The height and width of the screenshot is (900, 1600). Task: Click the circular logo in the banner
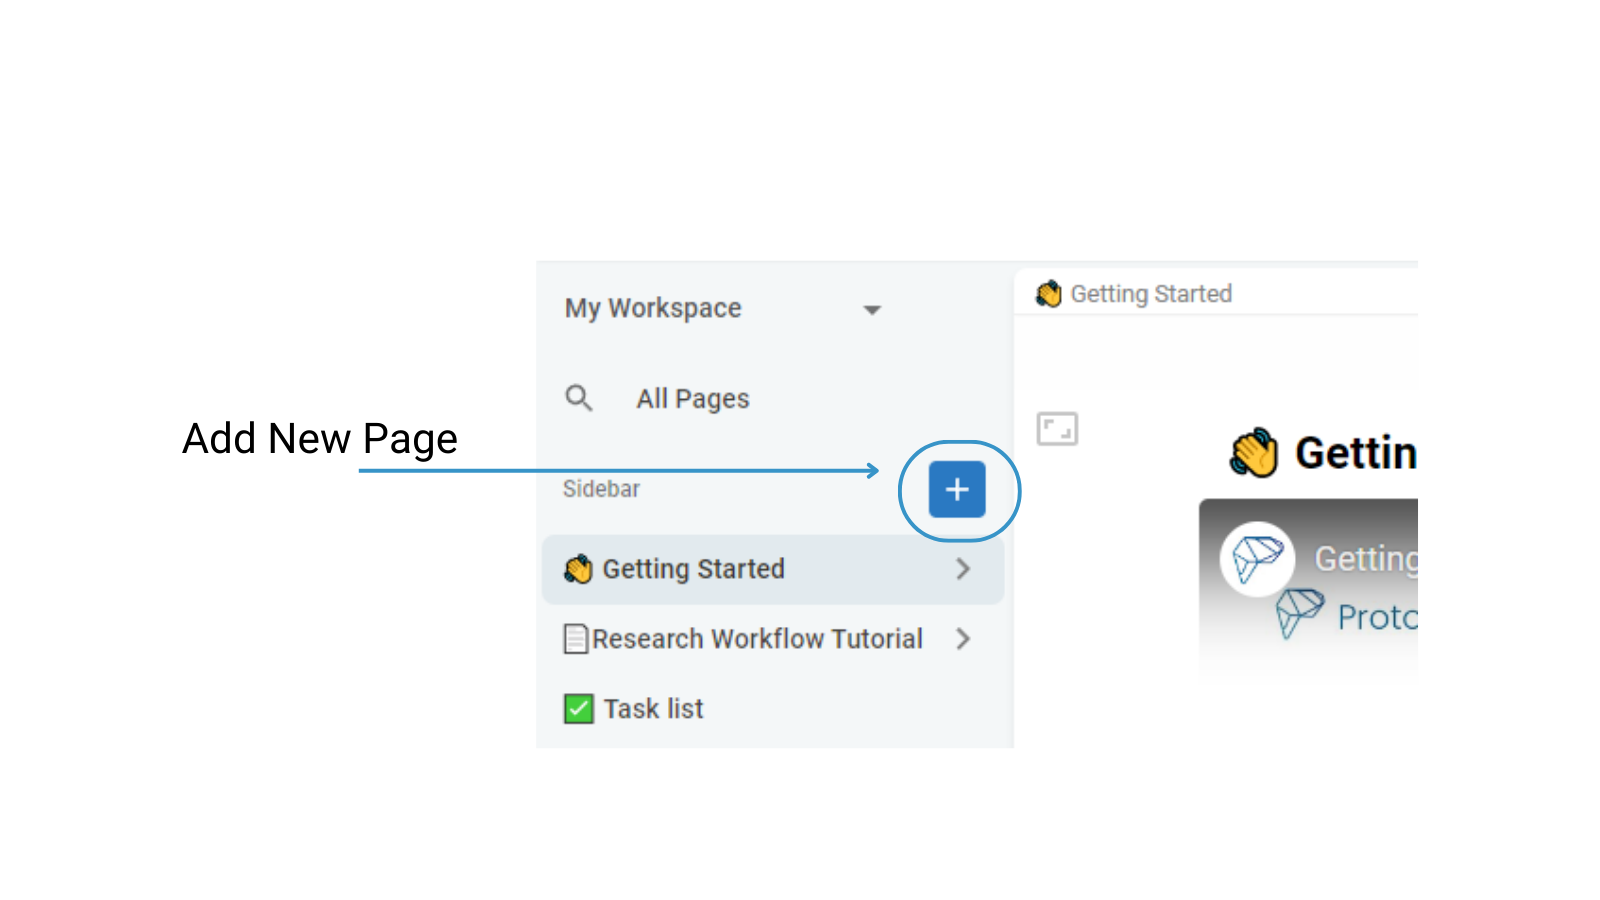coord(1257,558)
